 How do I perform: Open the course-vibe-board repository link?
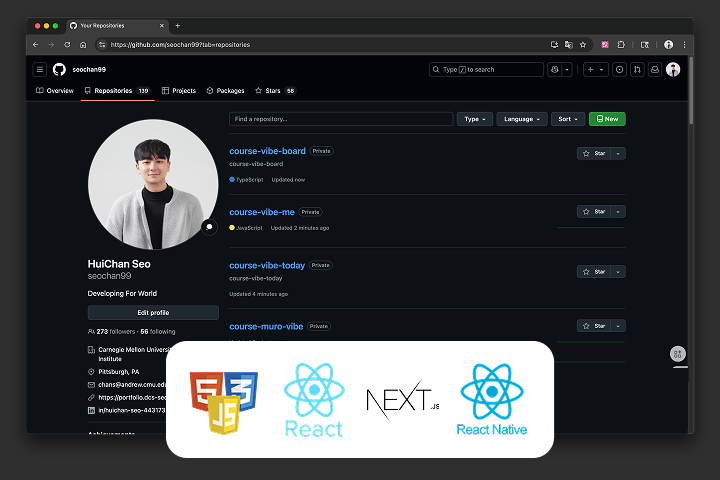coord(267,151)
